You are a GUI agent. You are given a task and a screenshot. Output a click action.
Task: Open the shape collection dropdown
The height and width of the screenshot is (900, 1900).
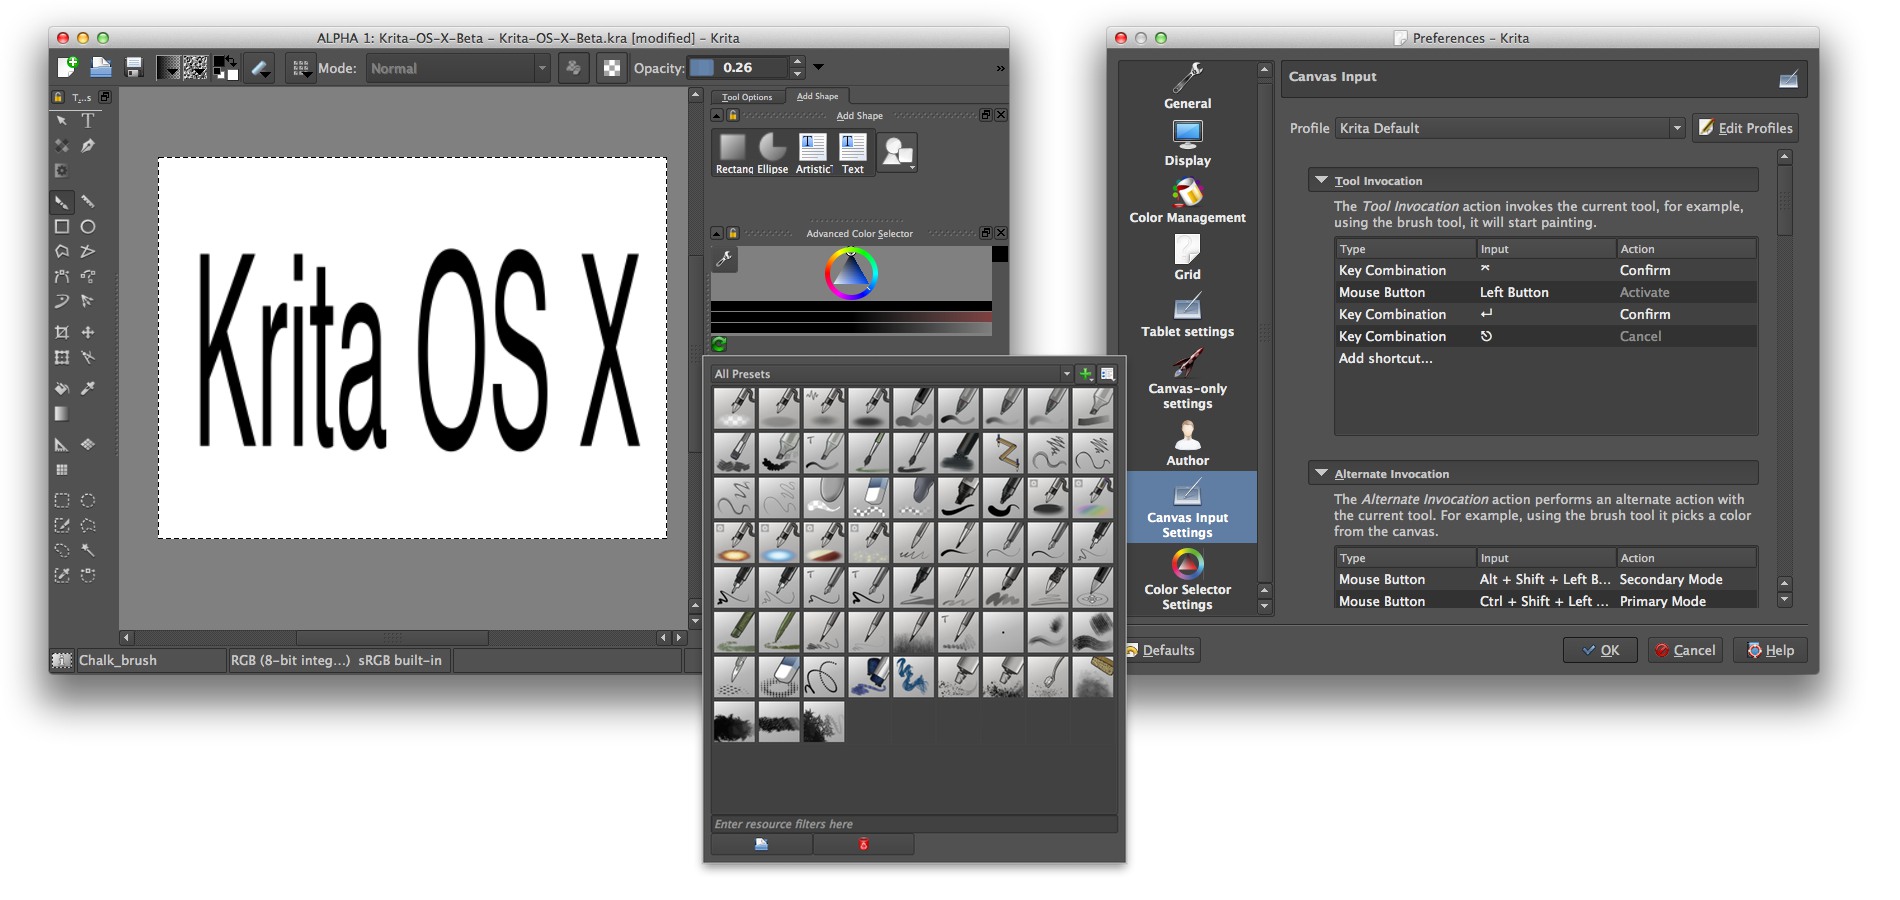click(898, 152)
